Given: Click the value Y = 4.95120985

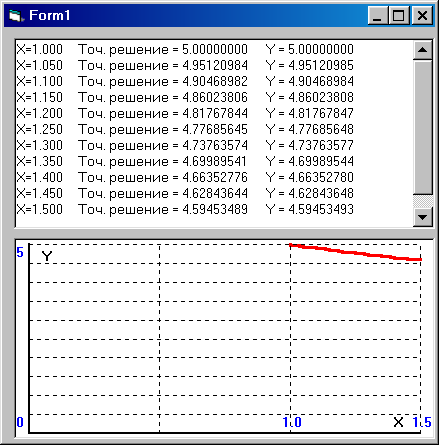Looking at the screenshot, I should (310, 65).
